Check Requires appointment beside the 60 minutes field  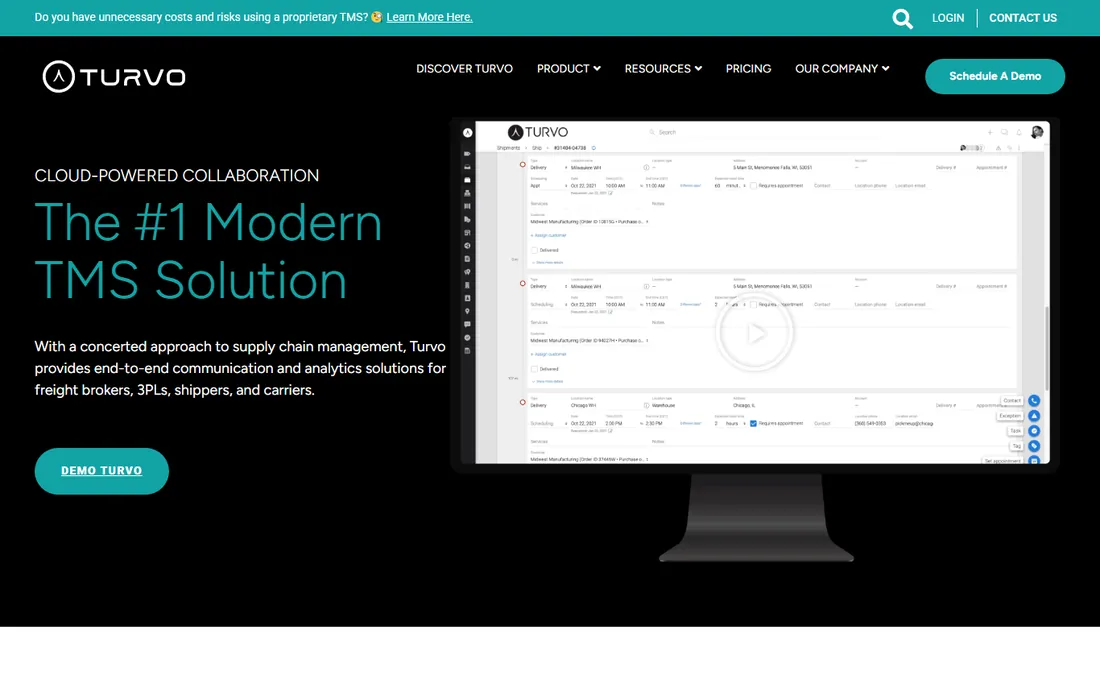753,186
